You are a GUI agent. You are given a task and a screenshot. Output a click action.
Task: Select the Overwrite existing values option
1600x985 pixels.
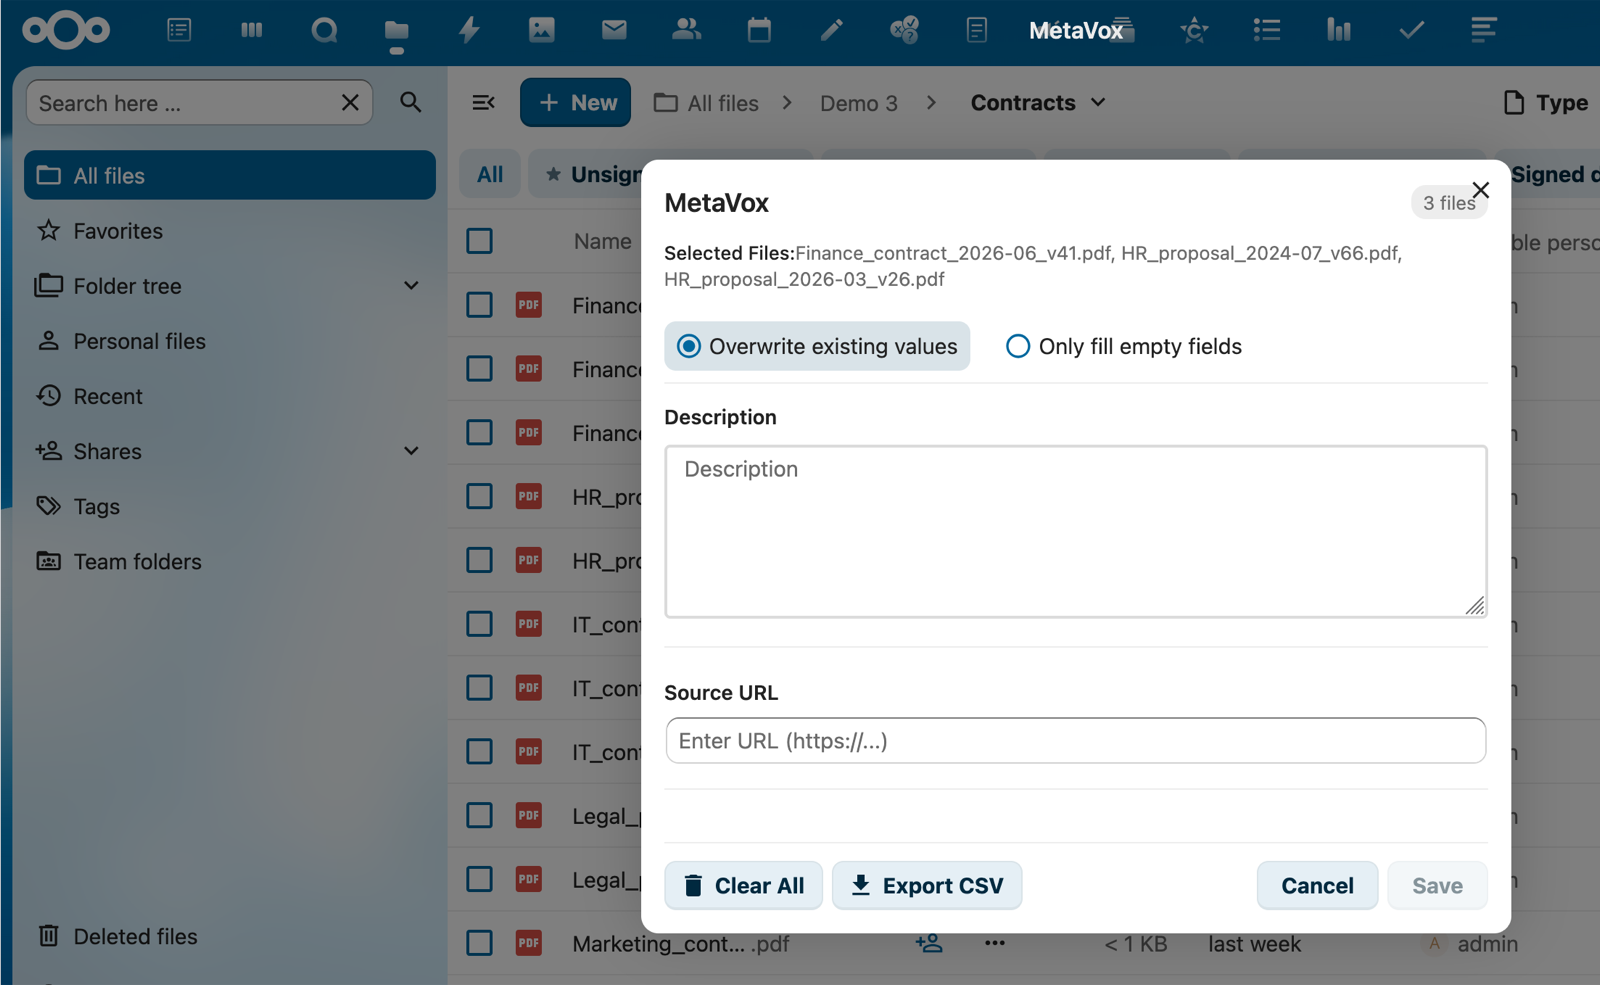[688, 346]
